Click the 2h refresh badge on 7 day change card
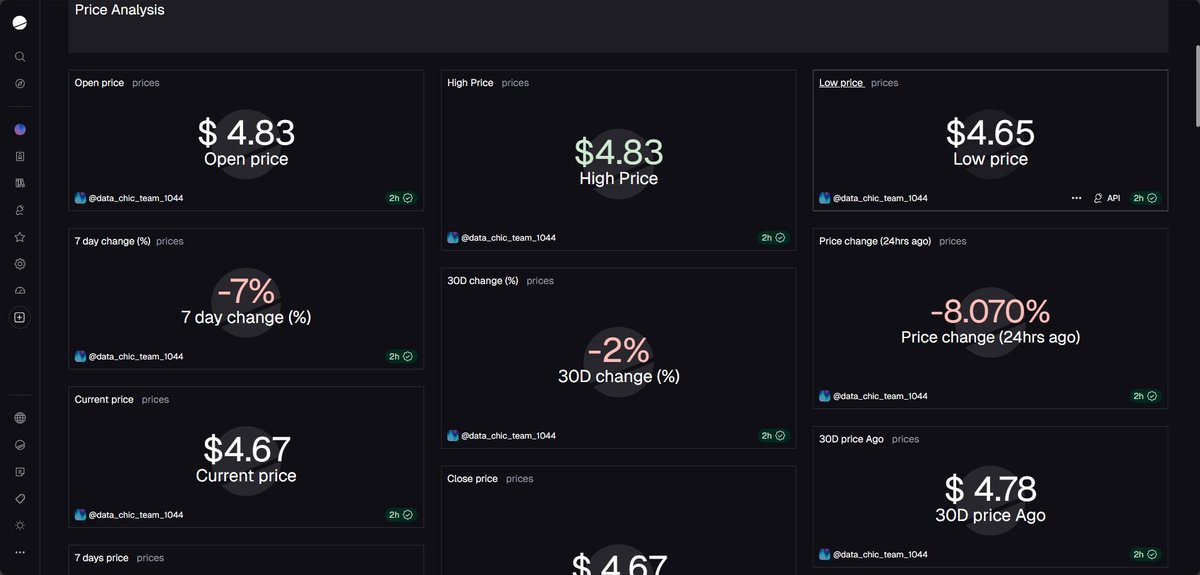The image size is (1200, 575). click(401, 356)
